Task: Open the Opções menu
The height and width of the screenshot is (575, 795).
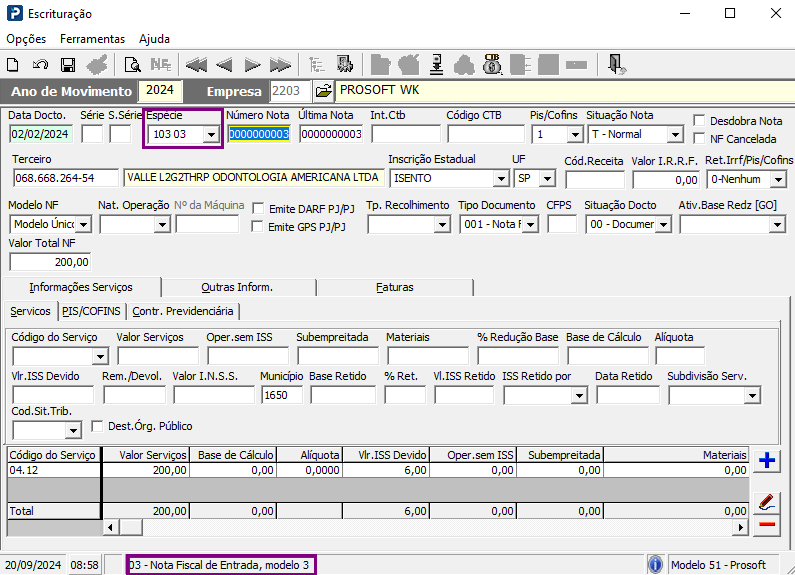Action: pyautogui.click(x=26, y=39)
